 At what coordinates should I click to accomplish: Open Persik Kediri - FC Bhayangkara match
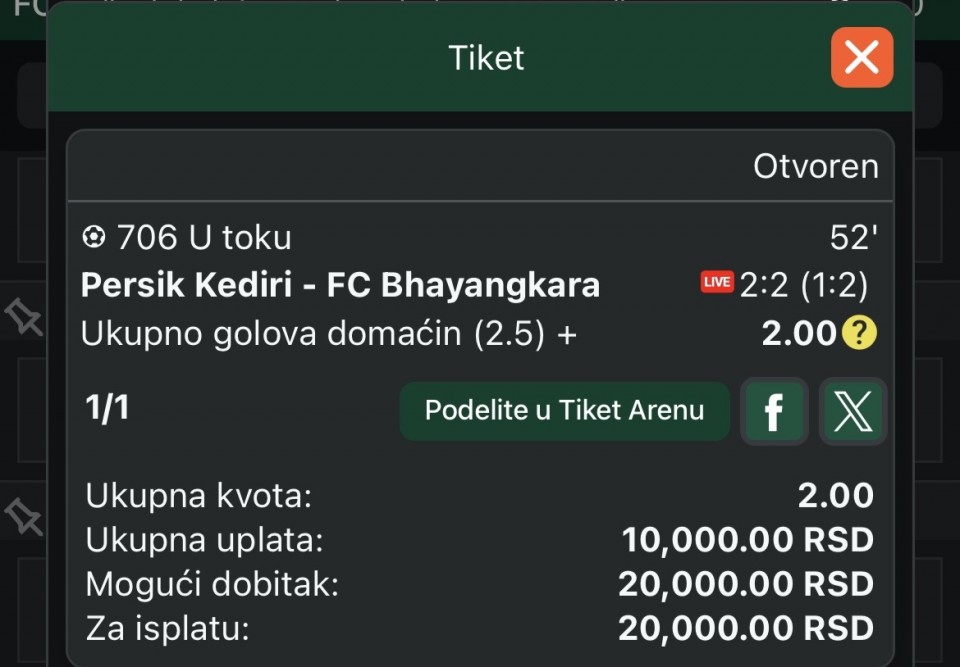tap(340, 285)
